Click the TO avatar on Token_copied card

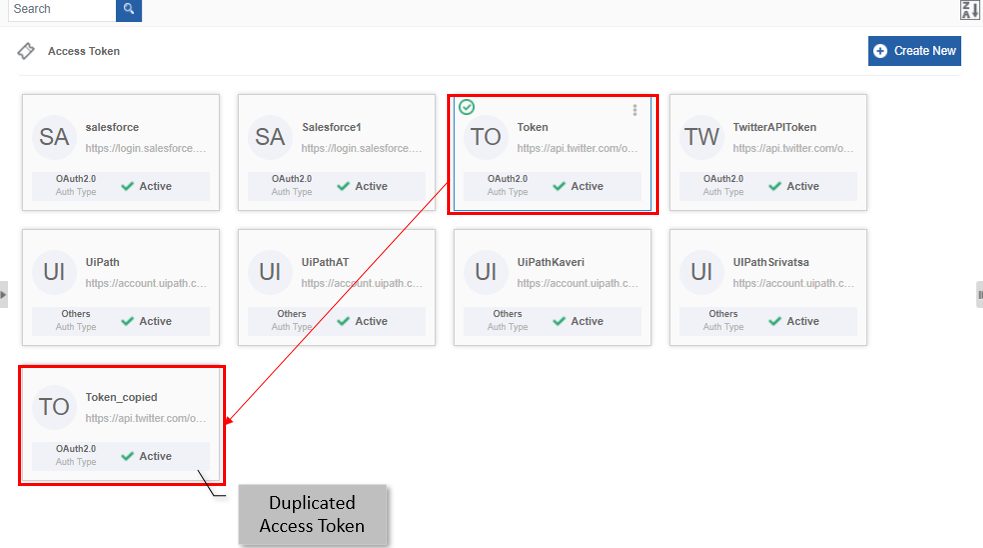pos(54,407)
